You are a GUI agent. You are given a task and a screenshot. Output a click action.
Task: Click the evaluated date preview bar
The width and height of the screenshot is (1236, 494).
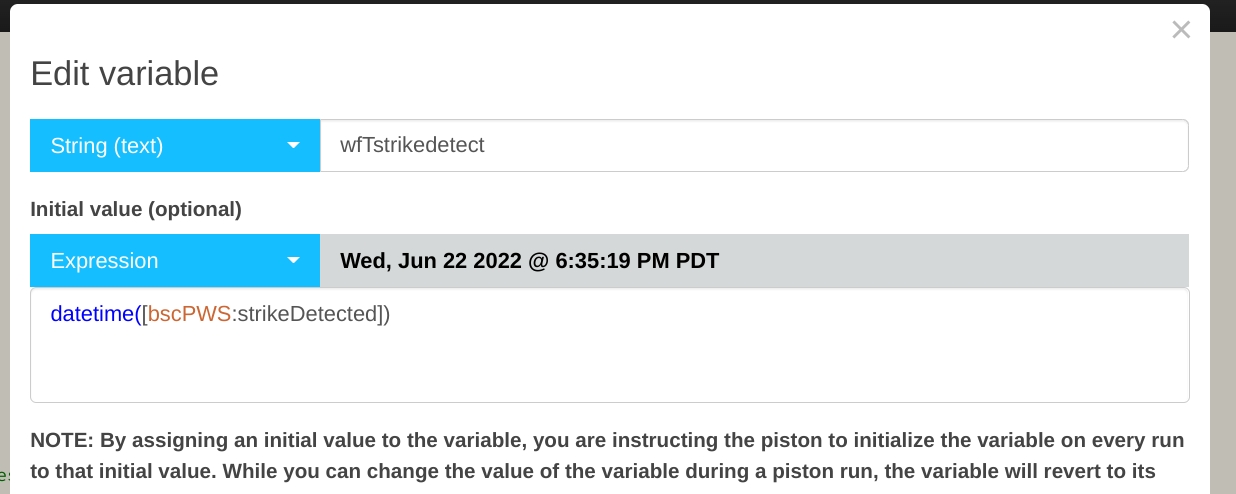900,261
